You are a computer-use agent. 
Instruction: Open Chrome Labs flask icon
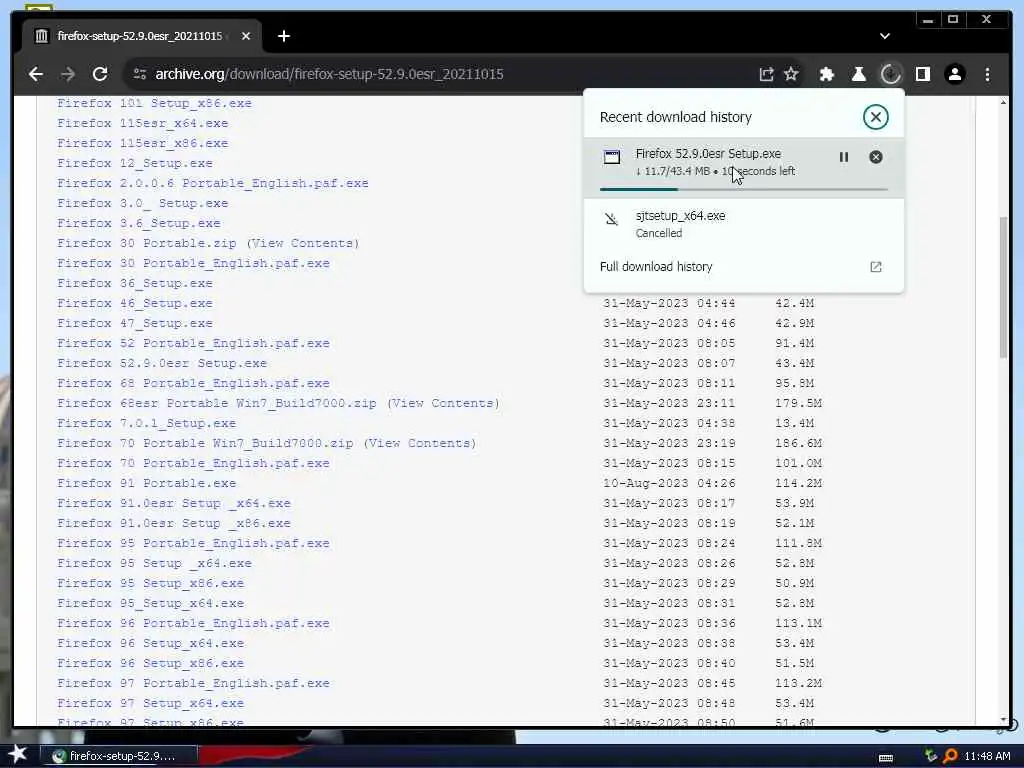(x=859, y=74)
